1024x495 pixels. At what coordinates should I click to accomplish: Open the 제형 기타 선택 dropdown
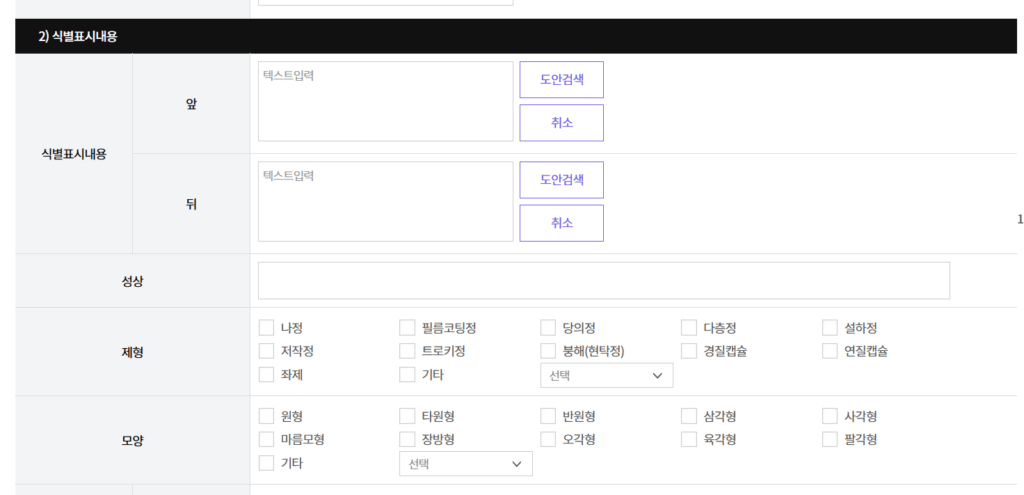(606, 375)
